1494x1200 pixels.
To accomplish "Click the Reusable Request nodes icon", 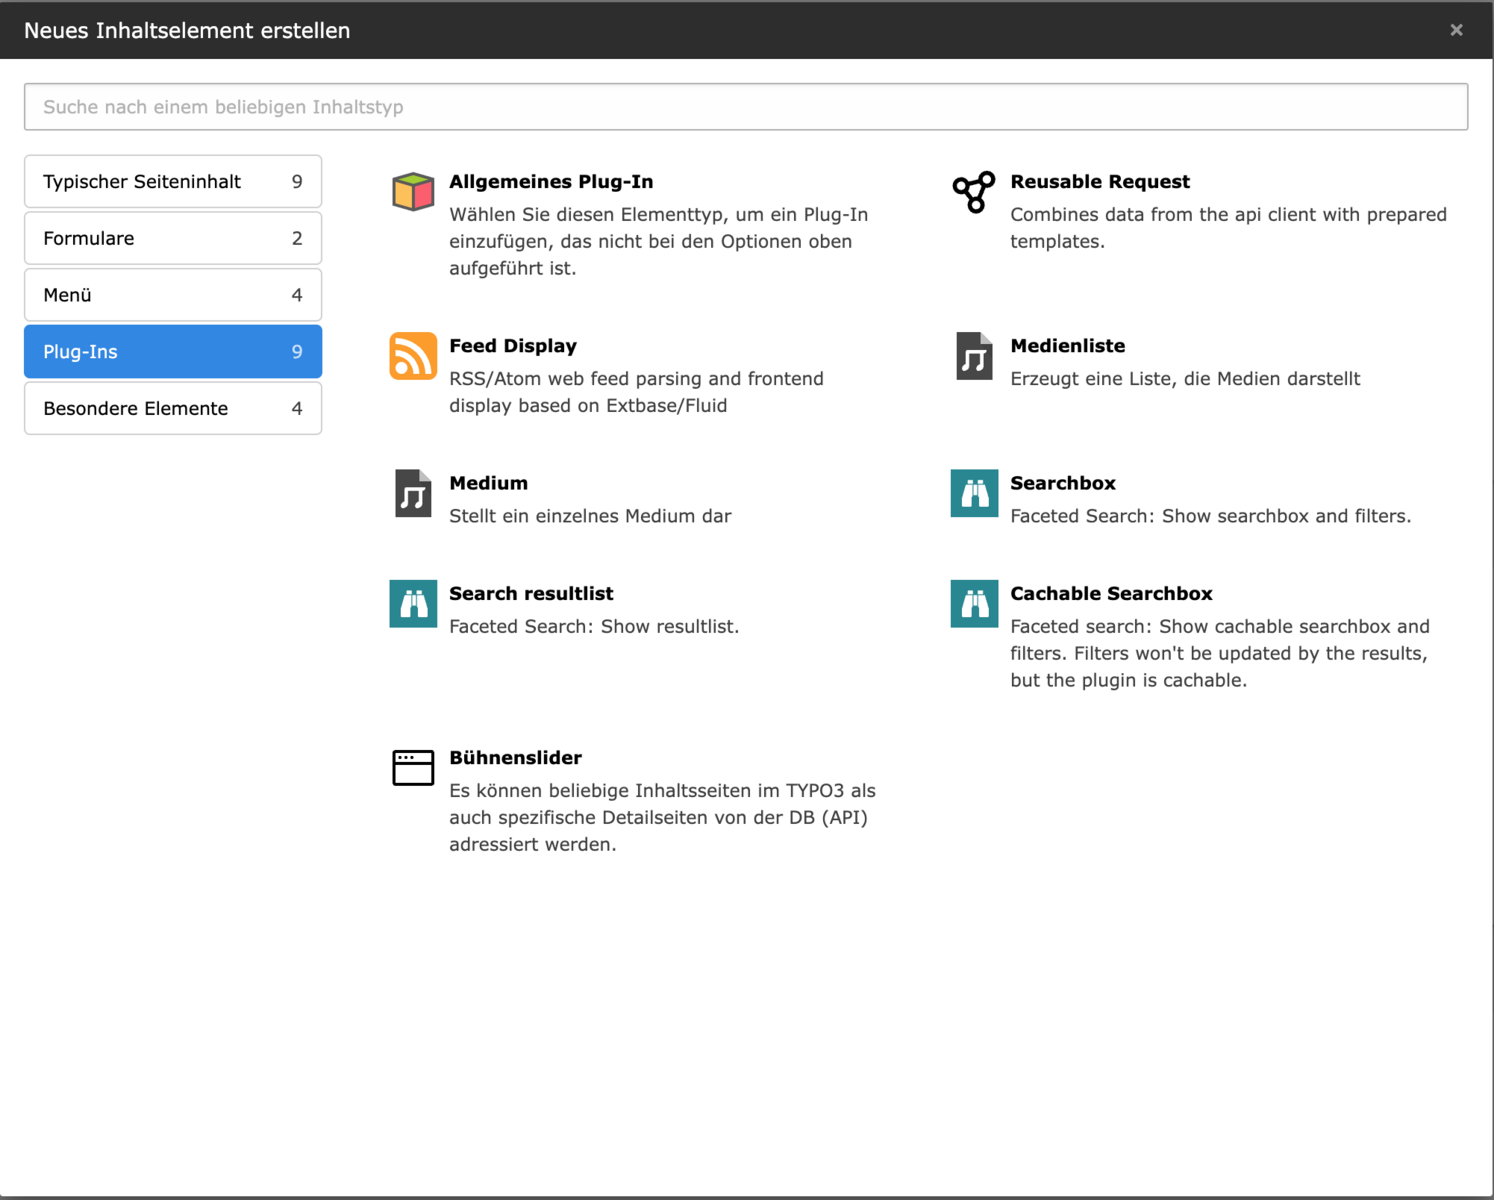I will 974,192.
